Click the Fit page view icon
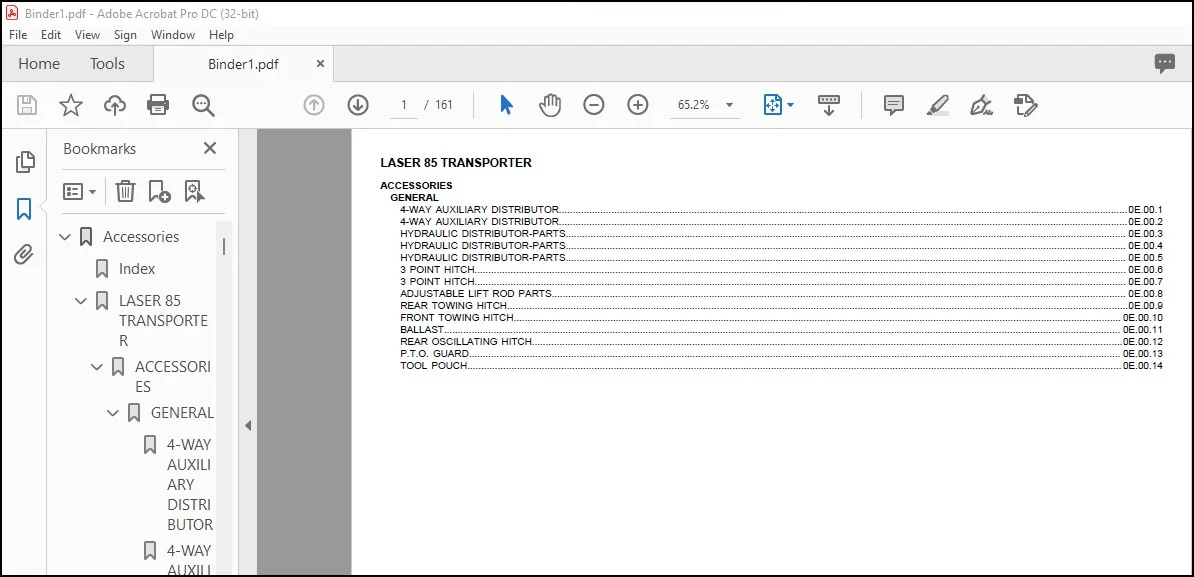This screenshot has height=577, width=1194. tap(773, 105)
